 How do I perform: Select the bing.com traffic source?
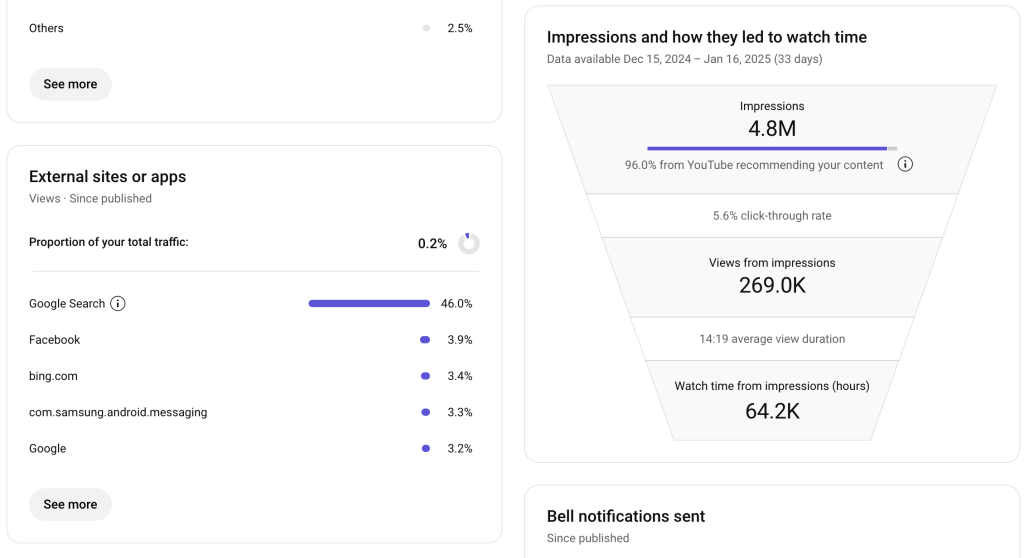(53, 376)
